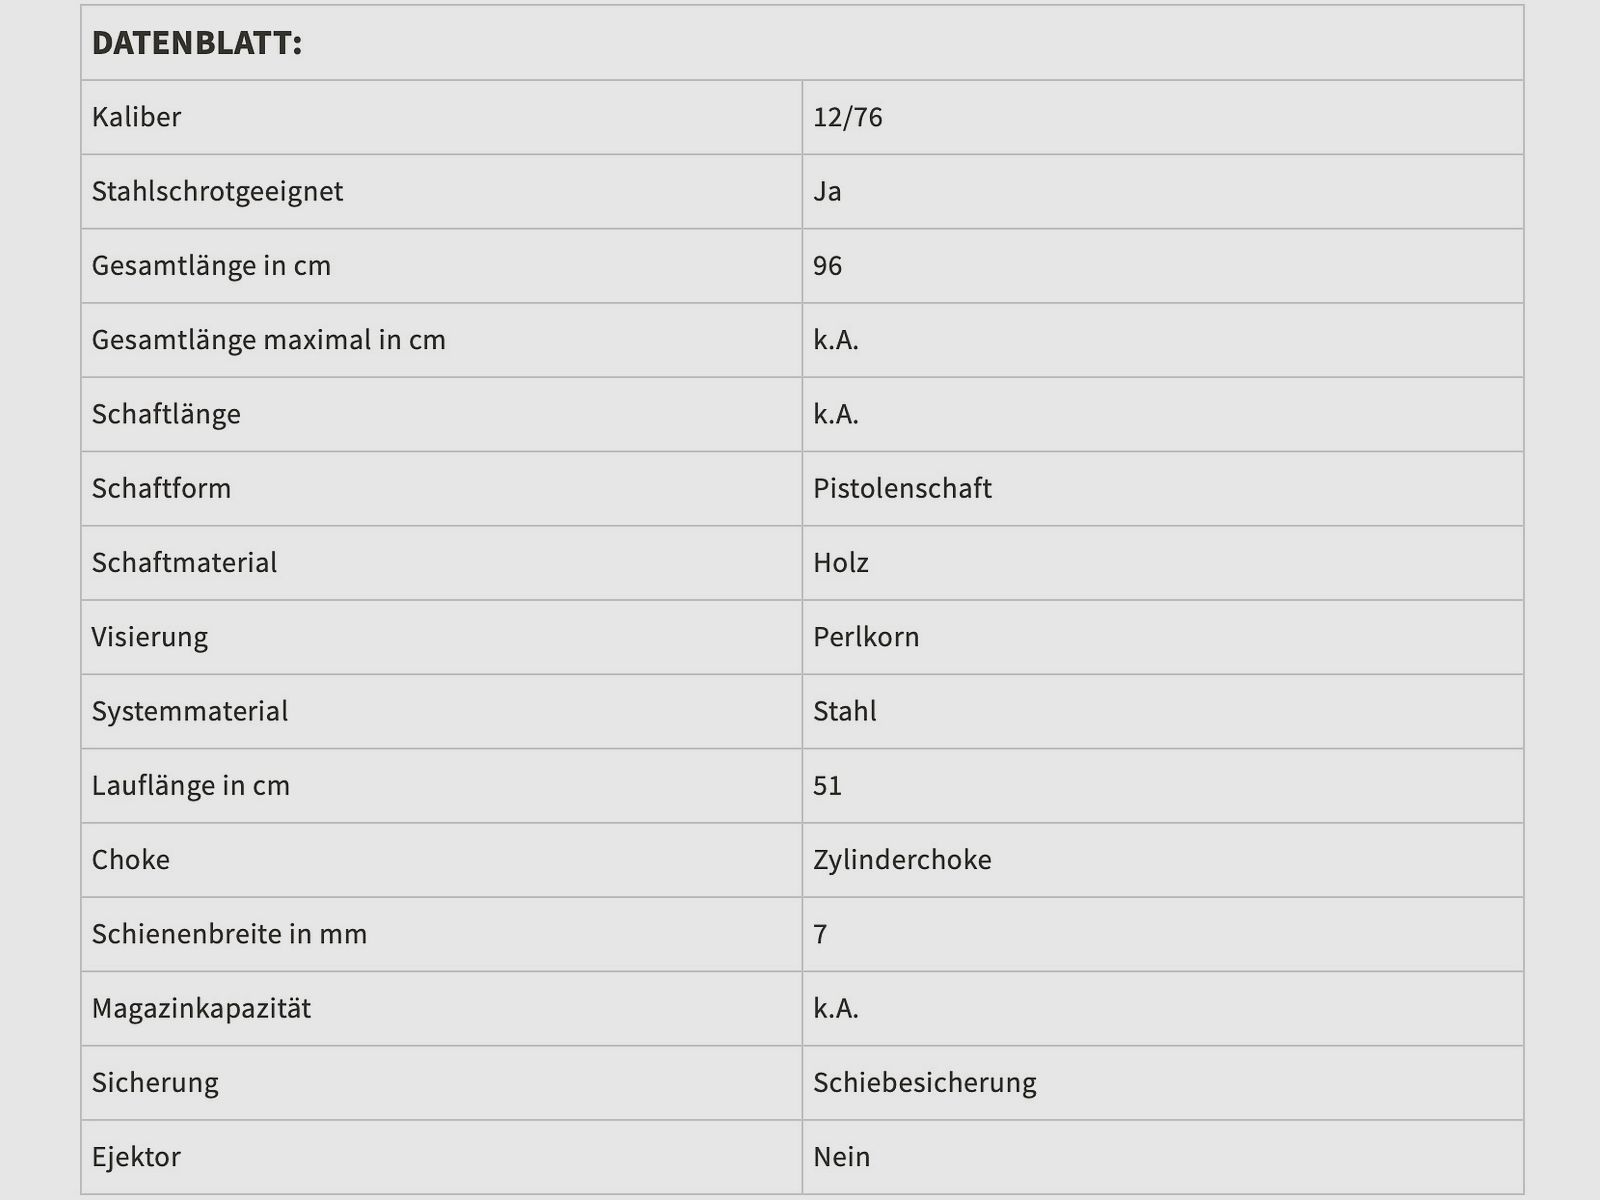Screen dimensions: 1600x1200
Task: Click the total length value 96
Action: point(828,265)
